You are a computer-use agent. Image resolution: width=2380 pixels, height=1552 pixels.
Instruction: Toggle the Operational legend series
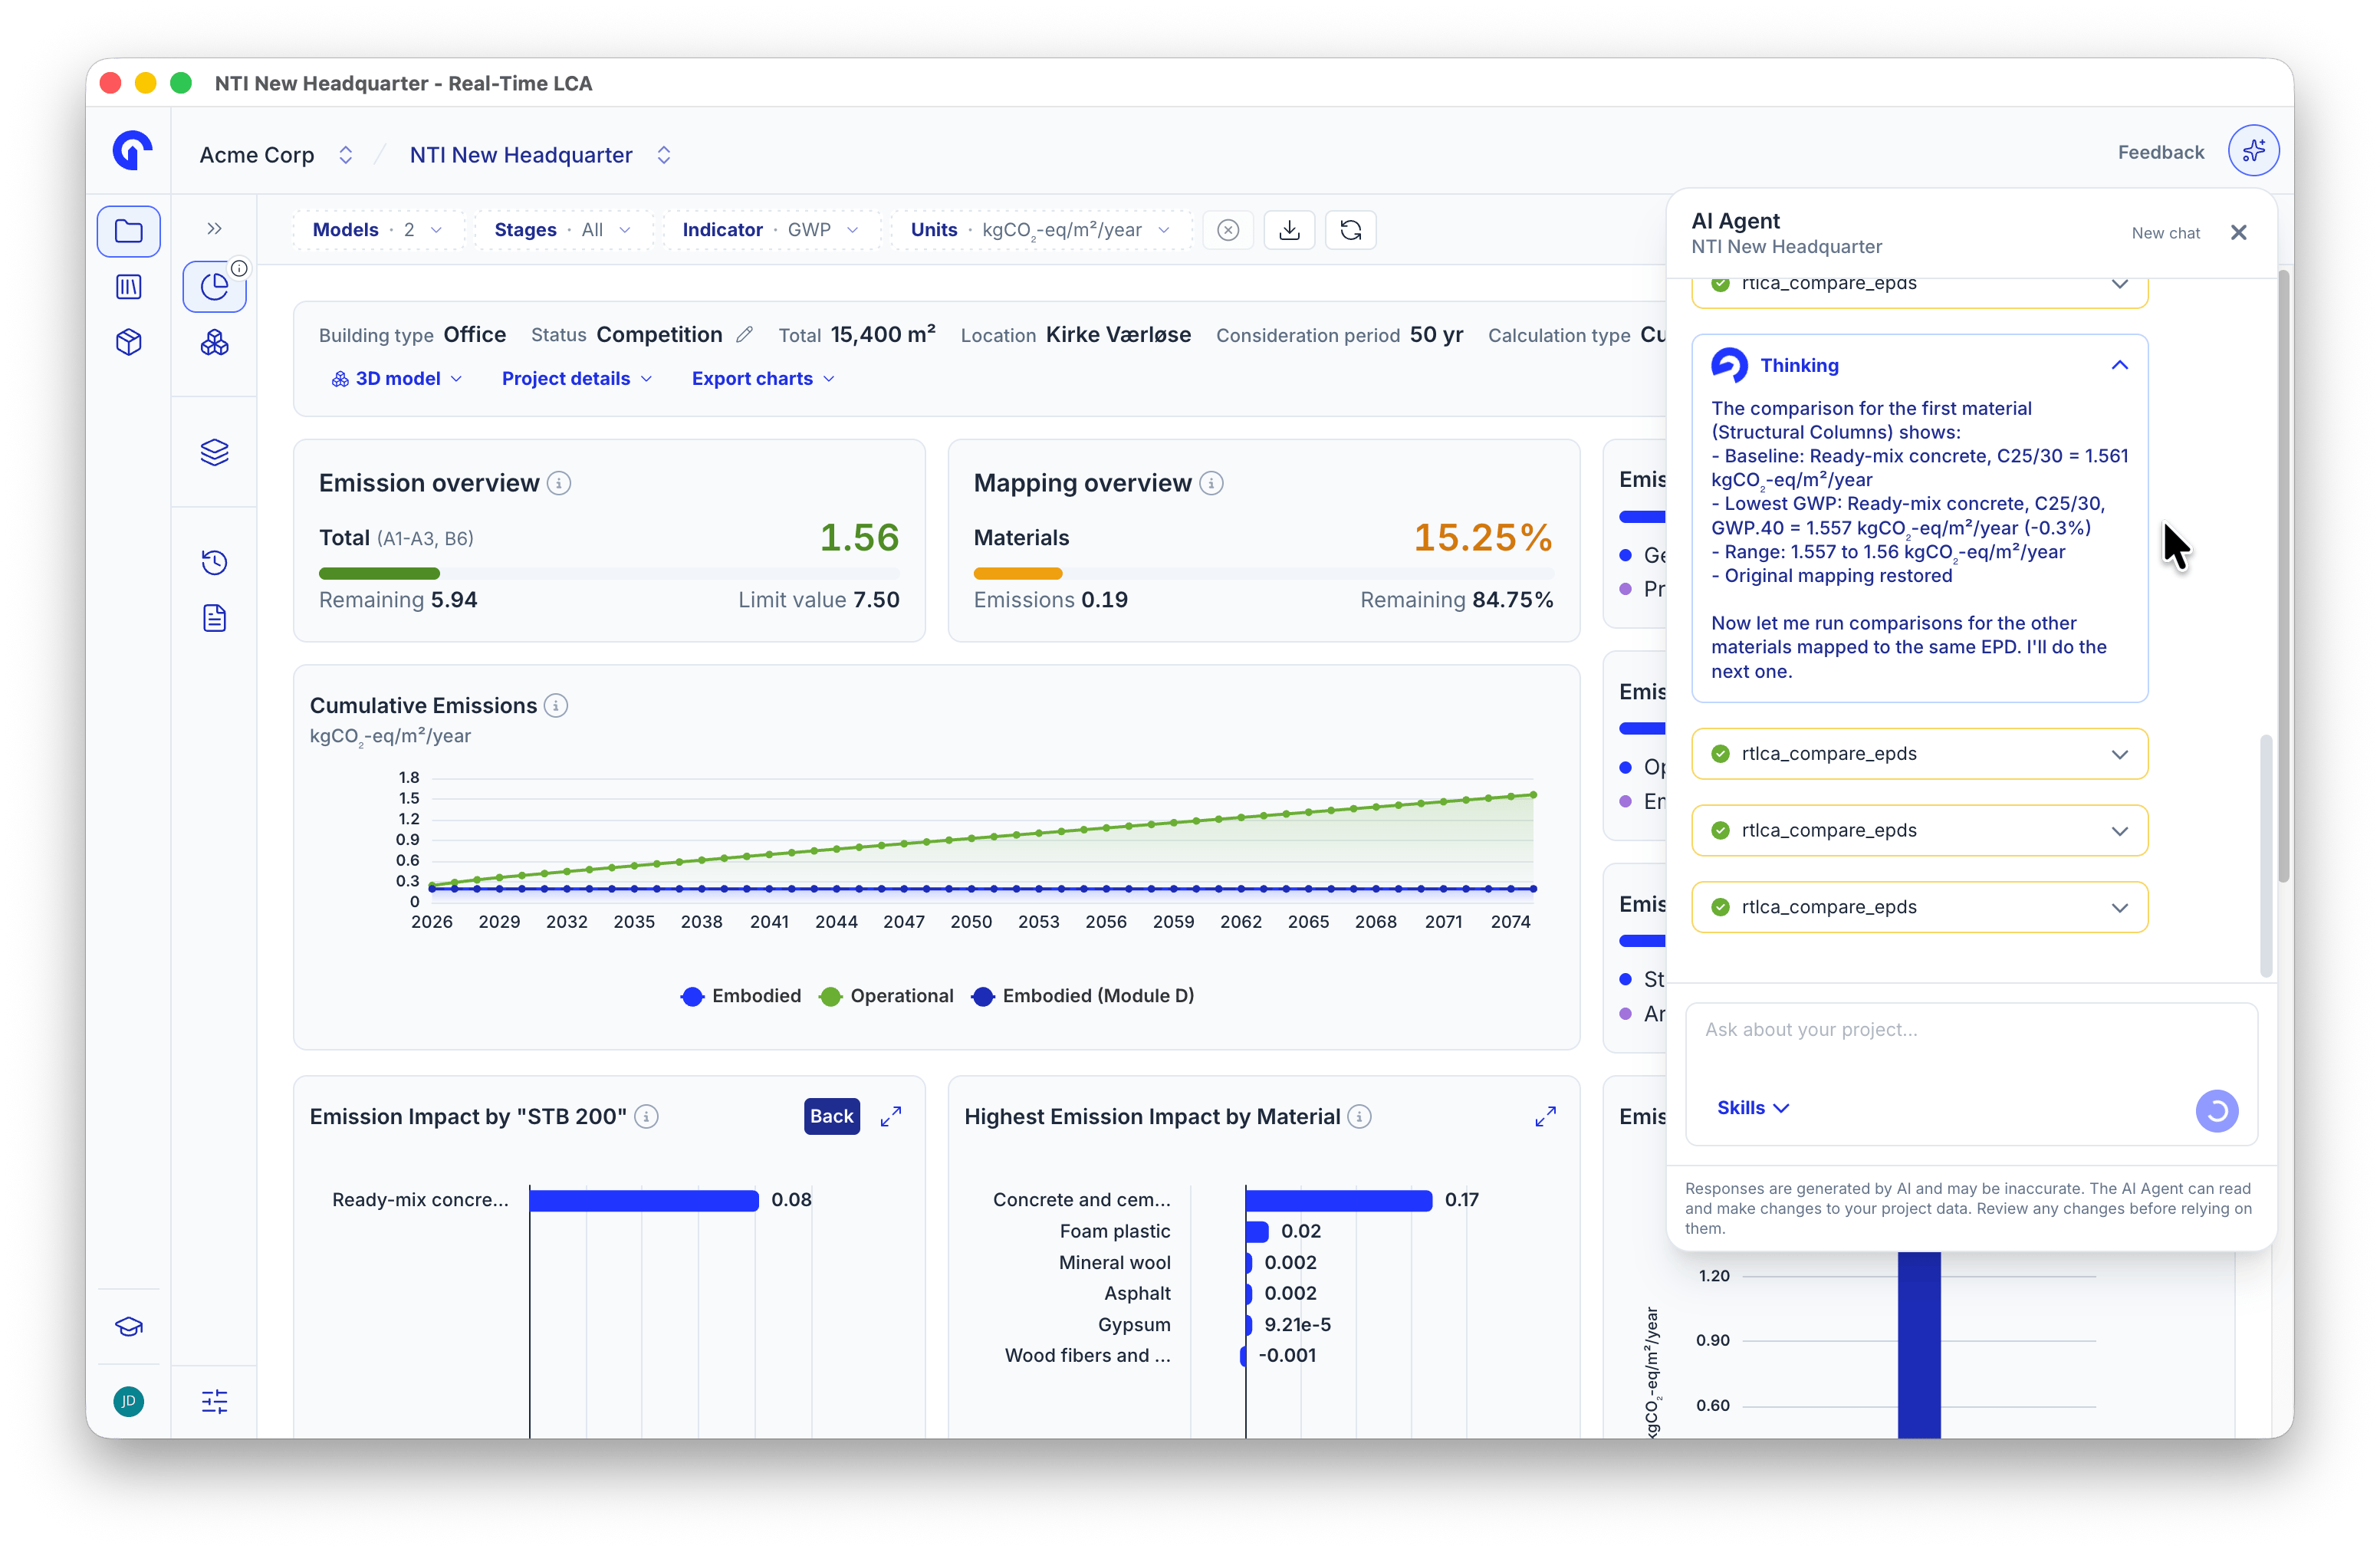886,996
